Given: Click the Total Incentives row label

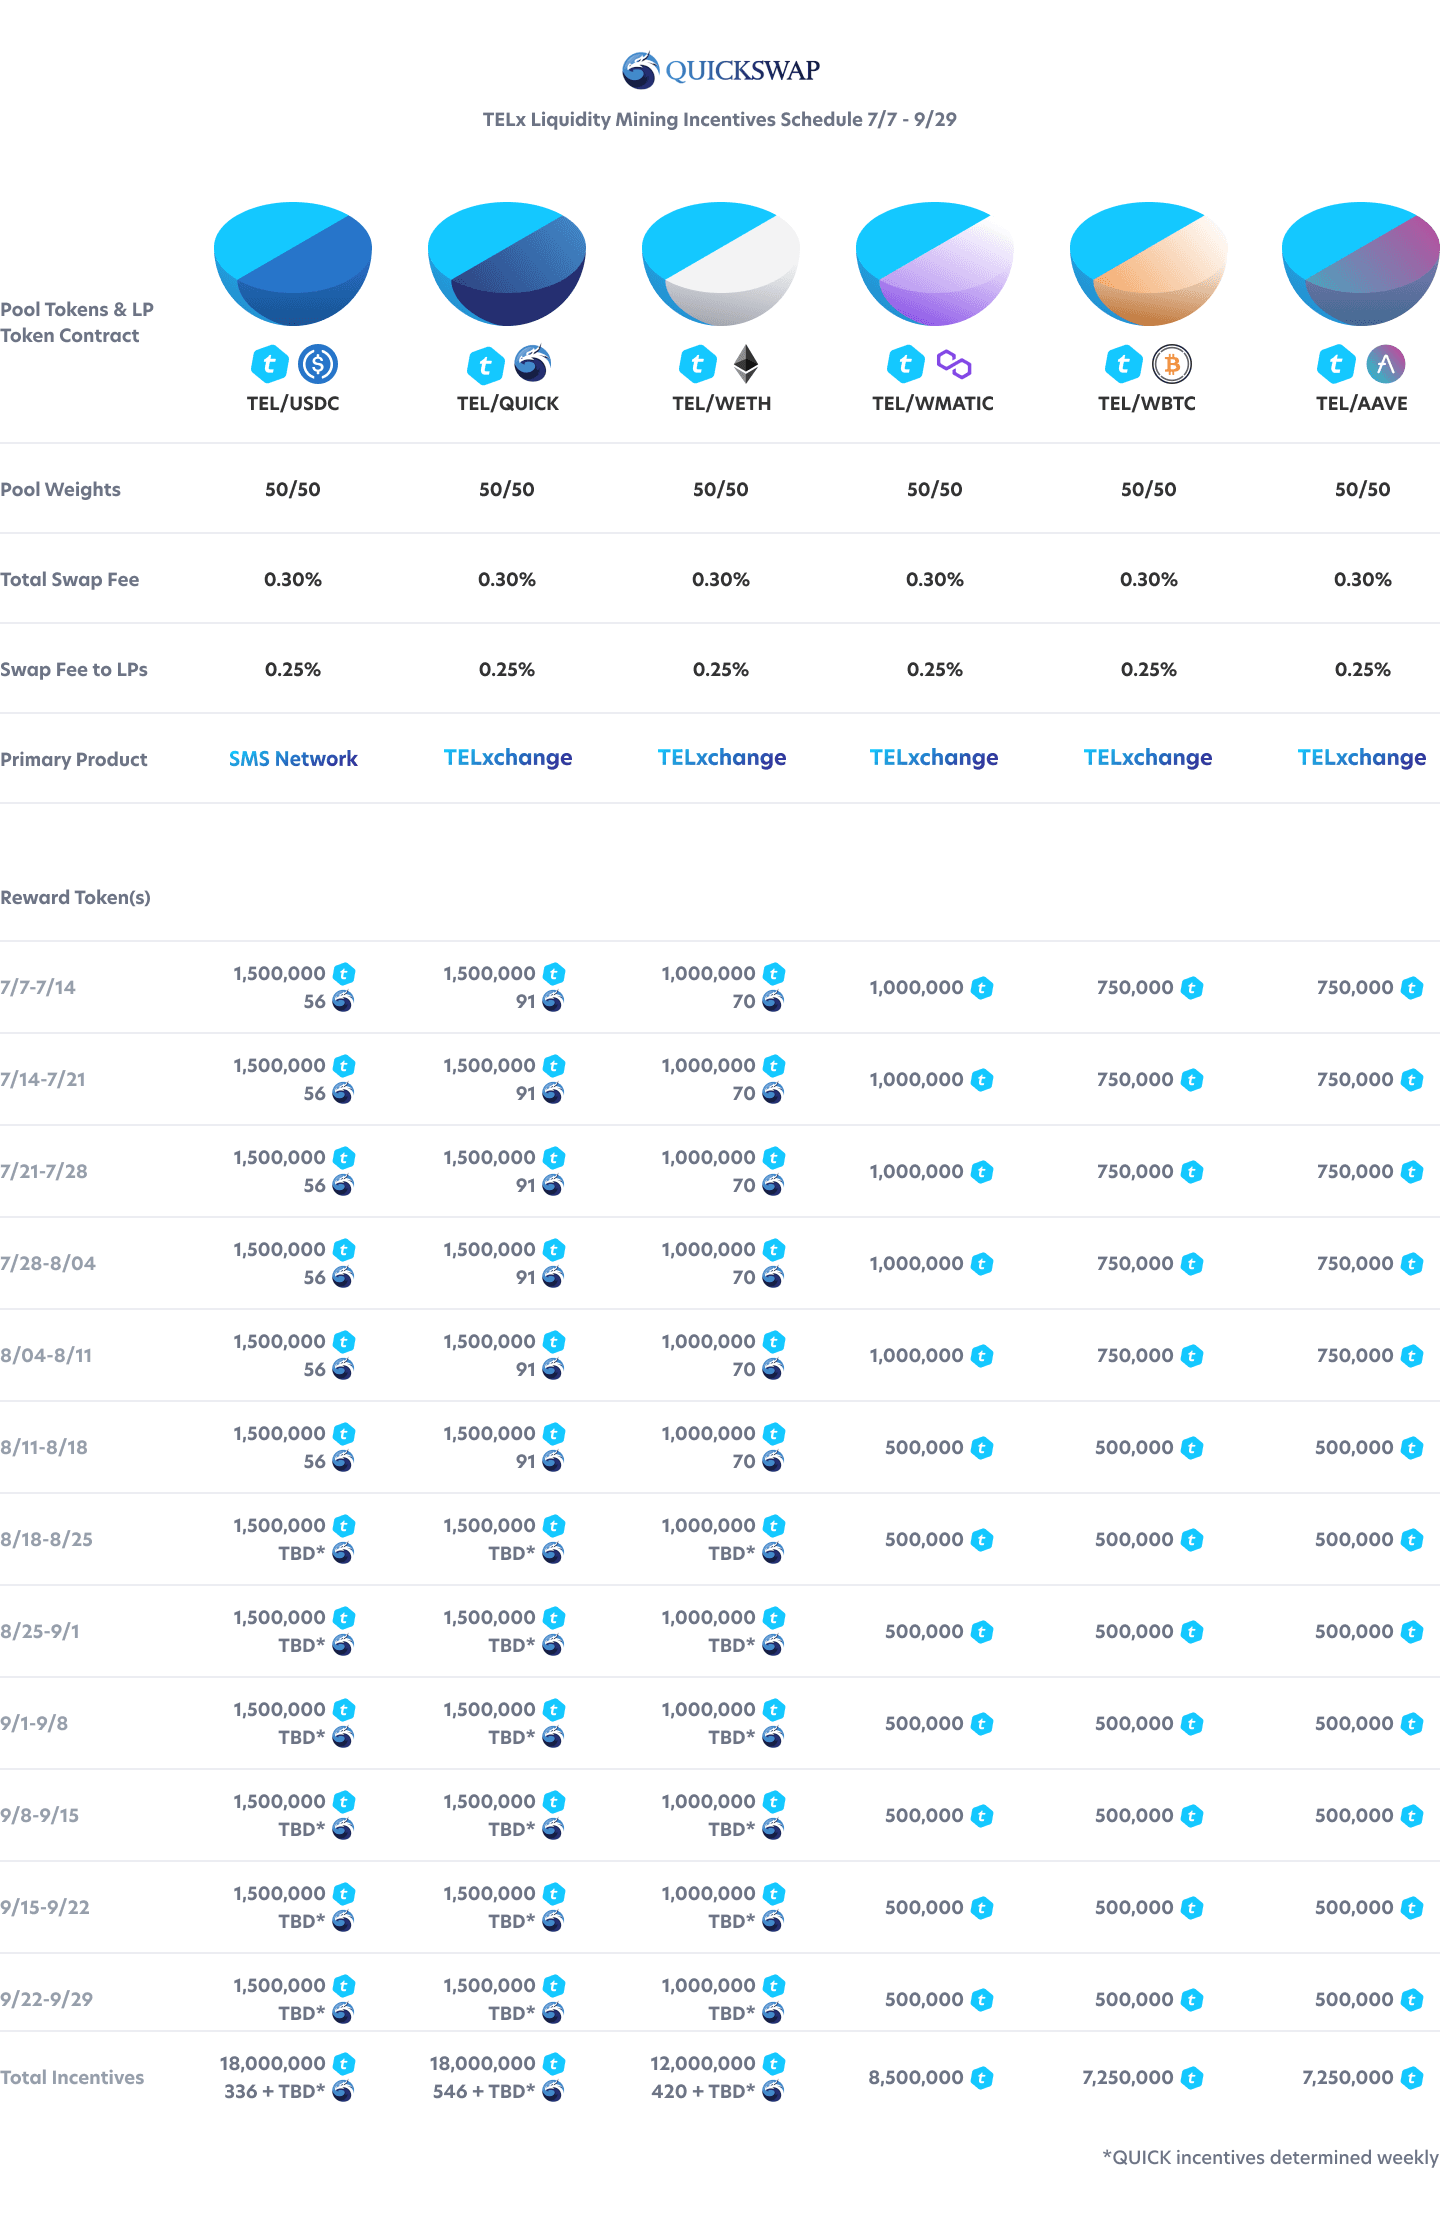Looking at the screenshot, I should tap(72, 2077).
